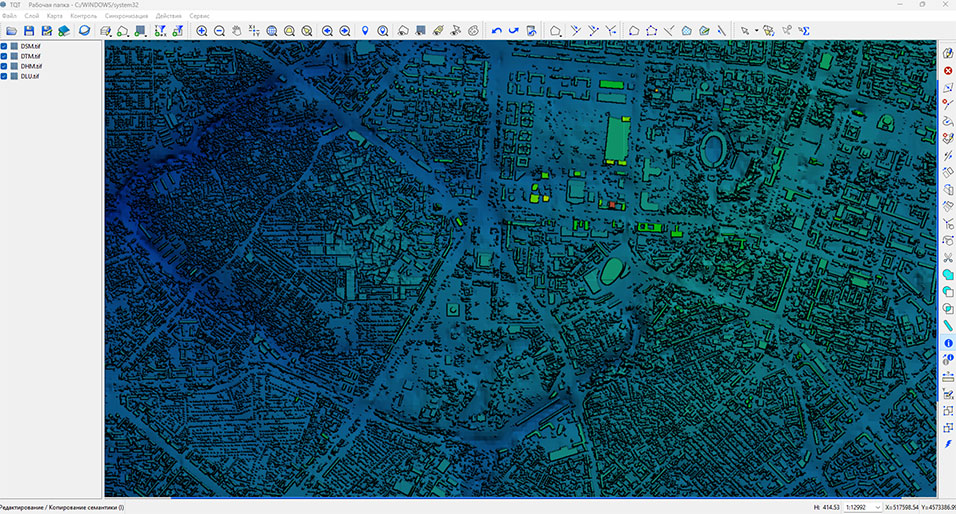The image size is (956, 514).
Task: Open folder icon in main toolbar
Action: click(12, 30)
